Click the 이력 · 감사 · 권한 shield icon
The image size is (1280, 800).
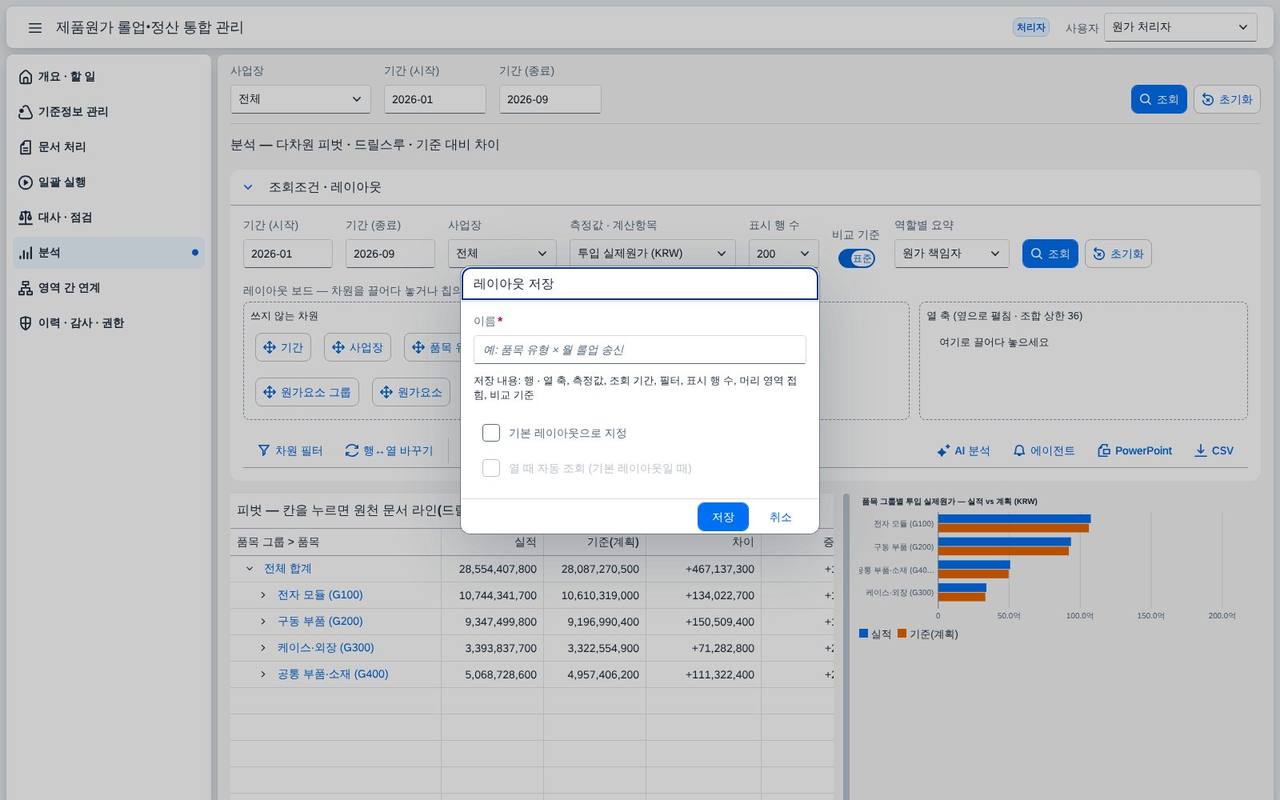click(x=26, y=323)
